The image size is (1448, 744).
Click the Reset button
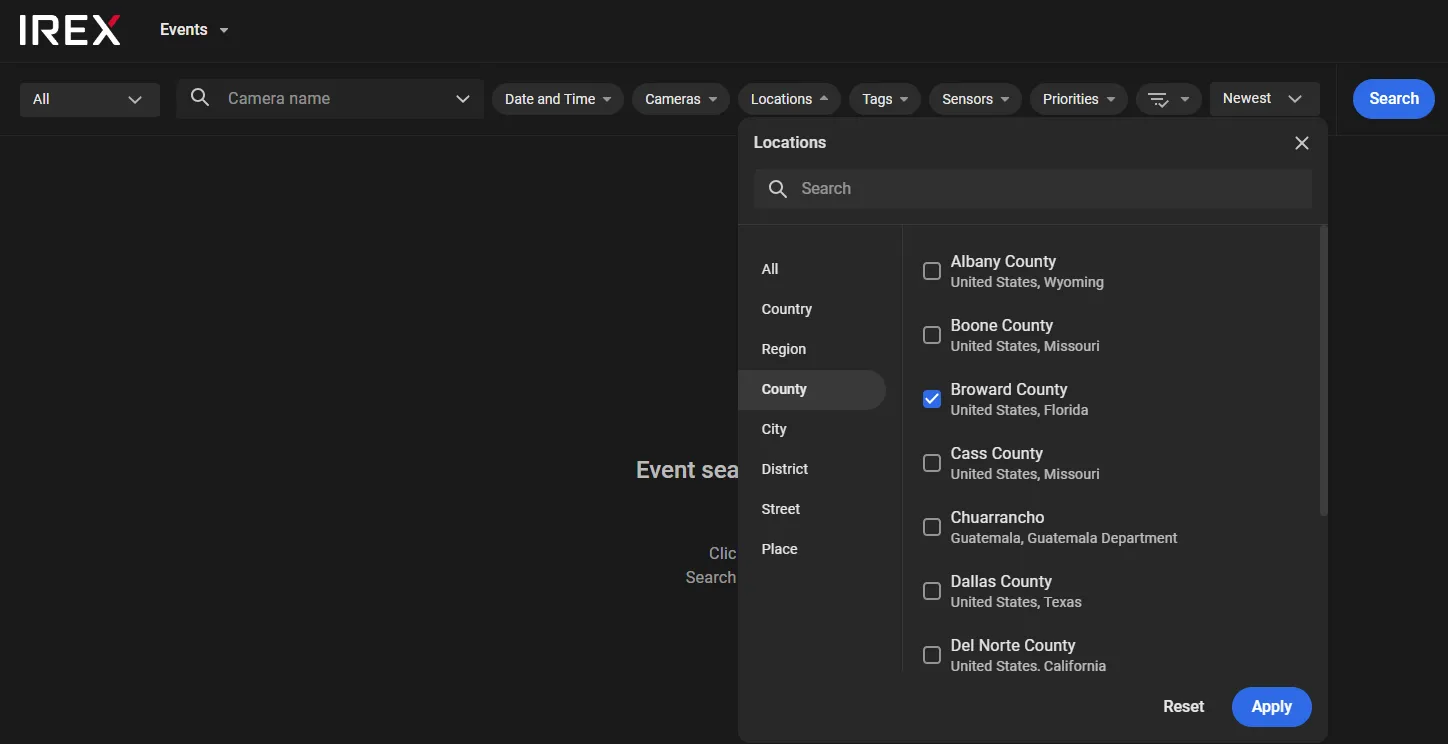[x=1183, y=706]
